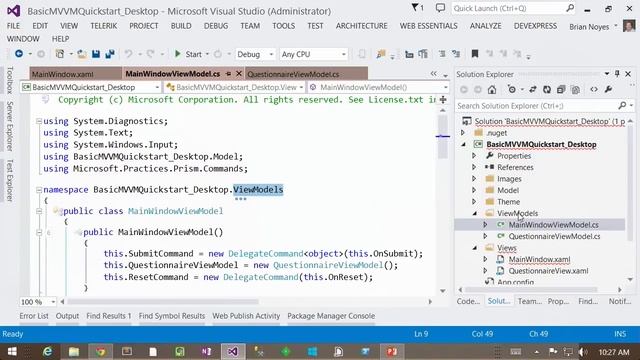Click the Sync with Active Document icon
Screen dimensions: 640x360
click(533, 89)
